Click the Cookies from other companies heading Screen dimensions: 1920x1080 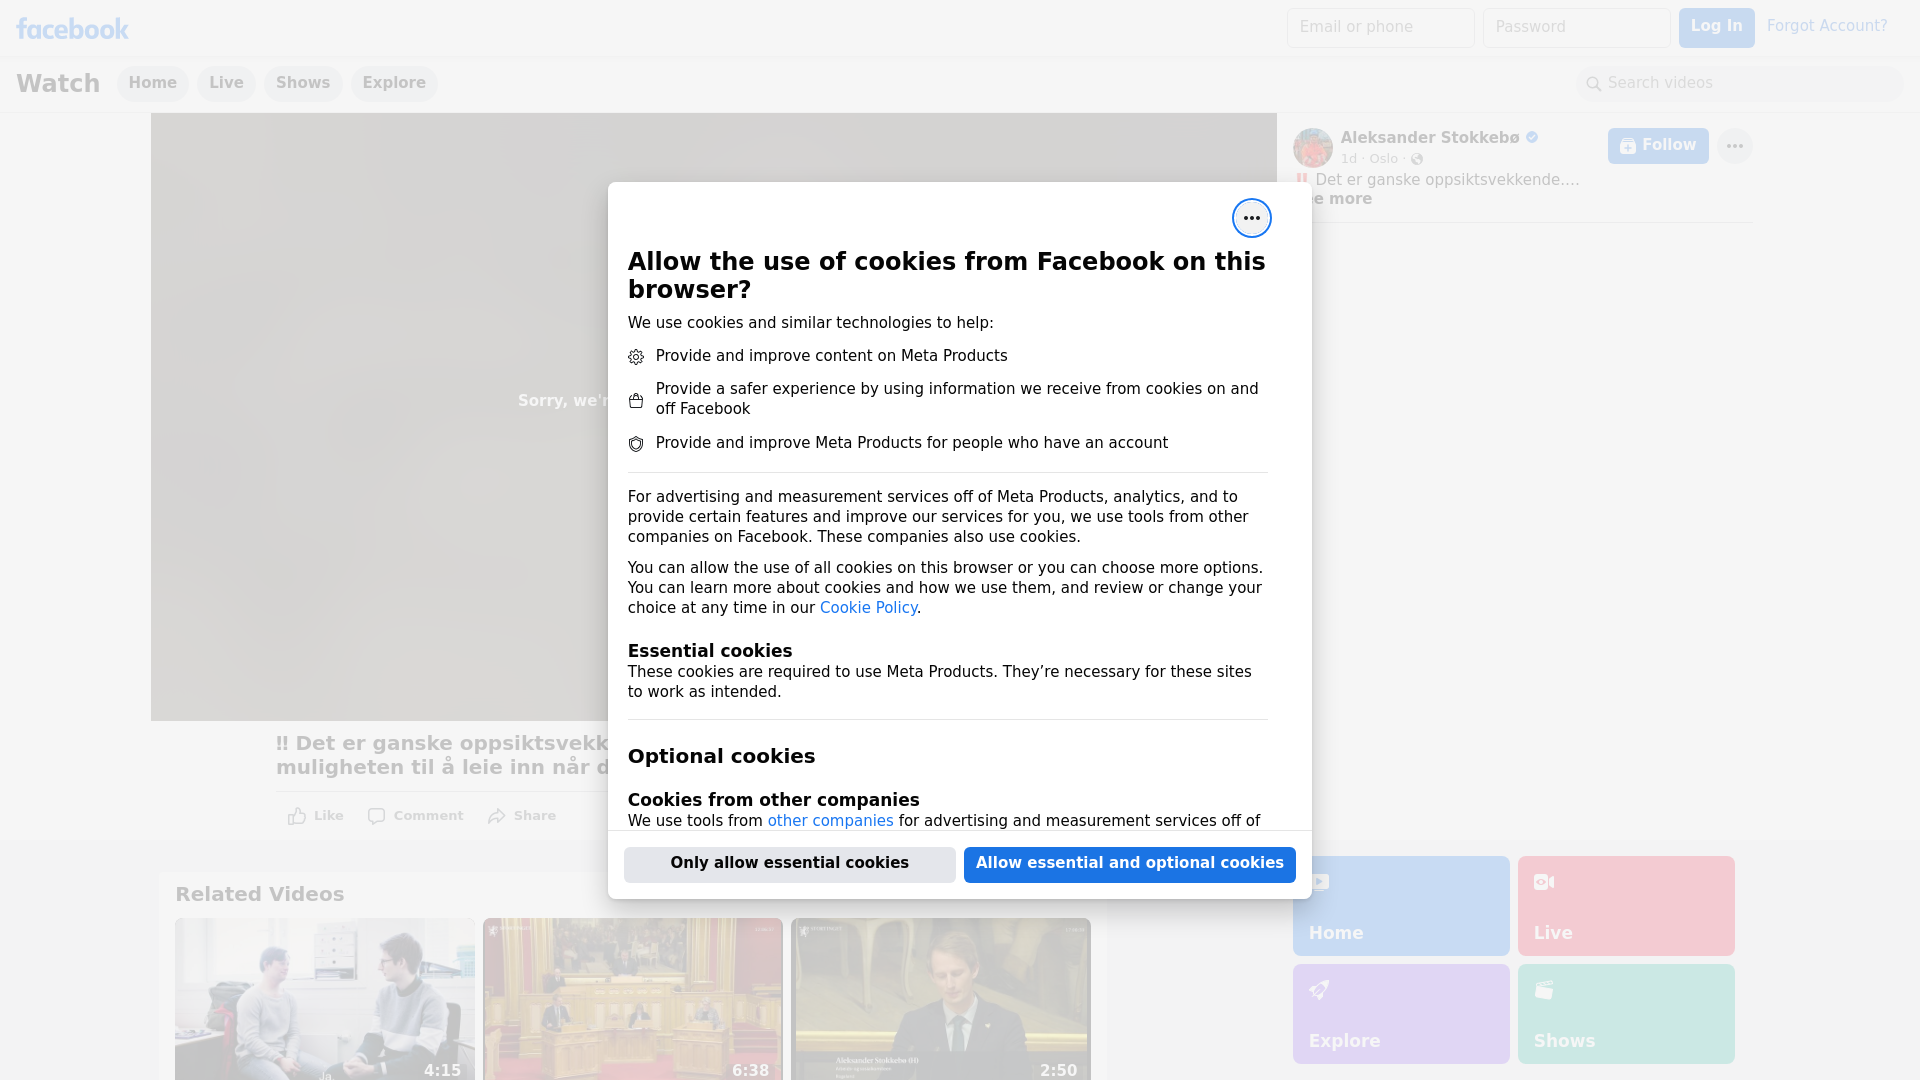pyautogui.click(x=774, y=800)
